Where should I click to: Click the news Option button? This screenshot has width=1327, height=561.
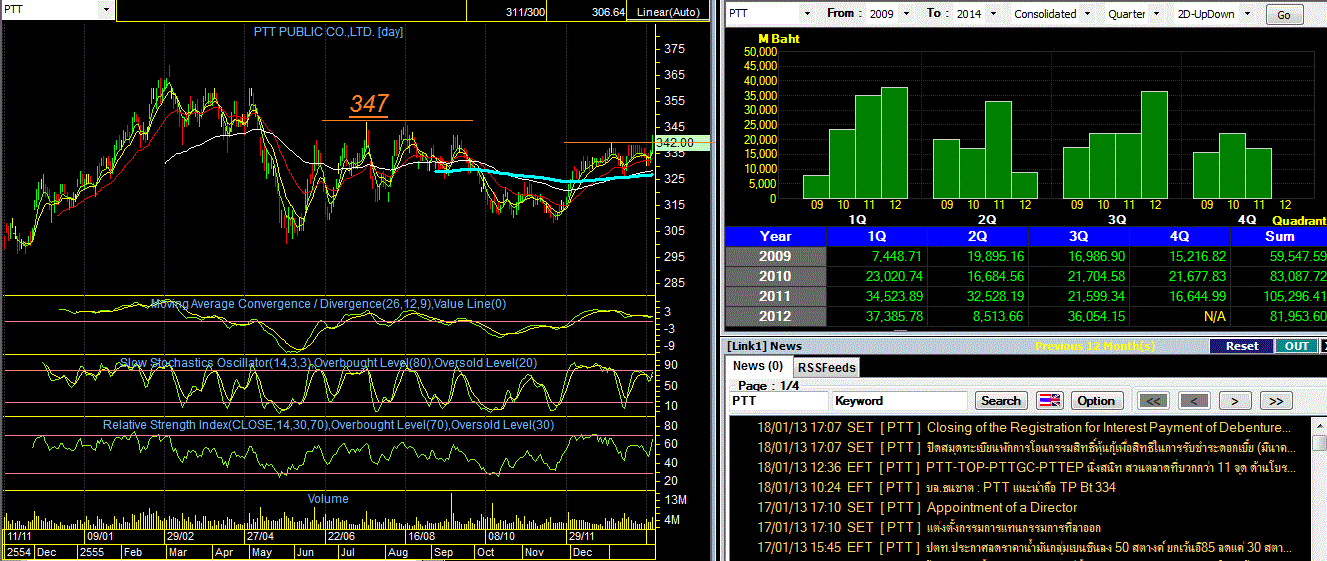click(1095, 401)
